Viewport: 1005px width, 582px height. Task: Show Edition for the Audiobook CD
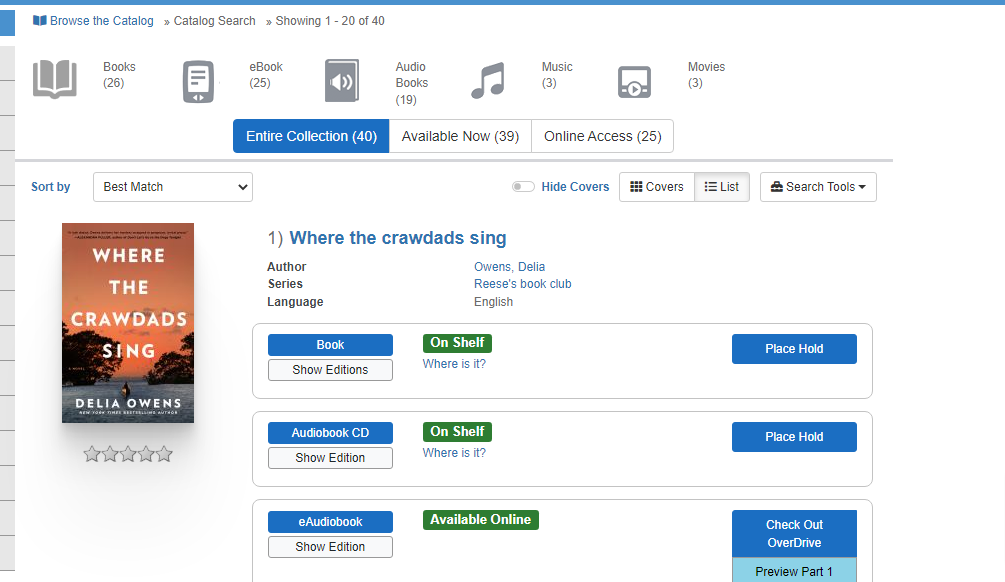click(x=330, y=458)
